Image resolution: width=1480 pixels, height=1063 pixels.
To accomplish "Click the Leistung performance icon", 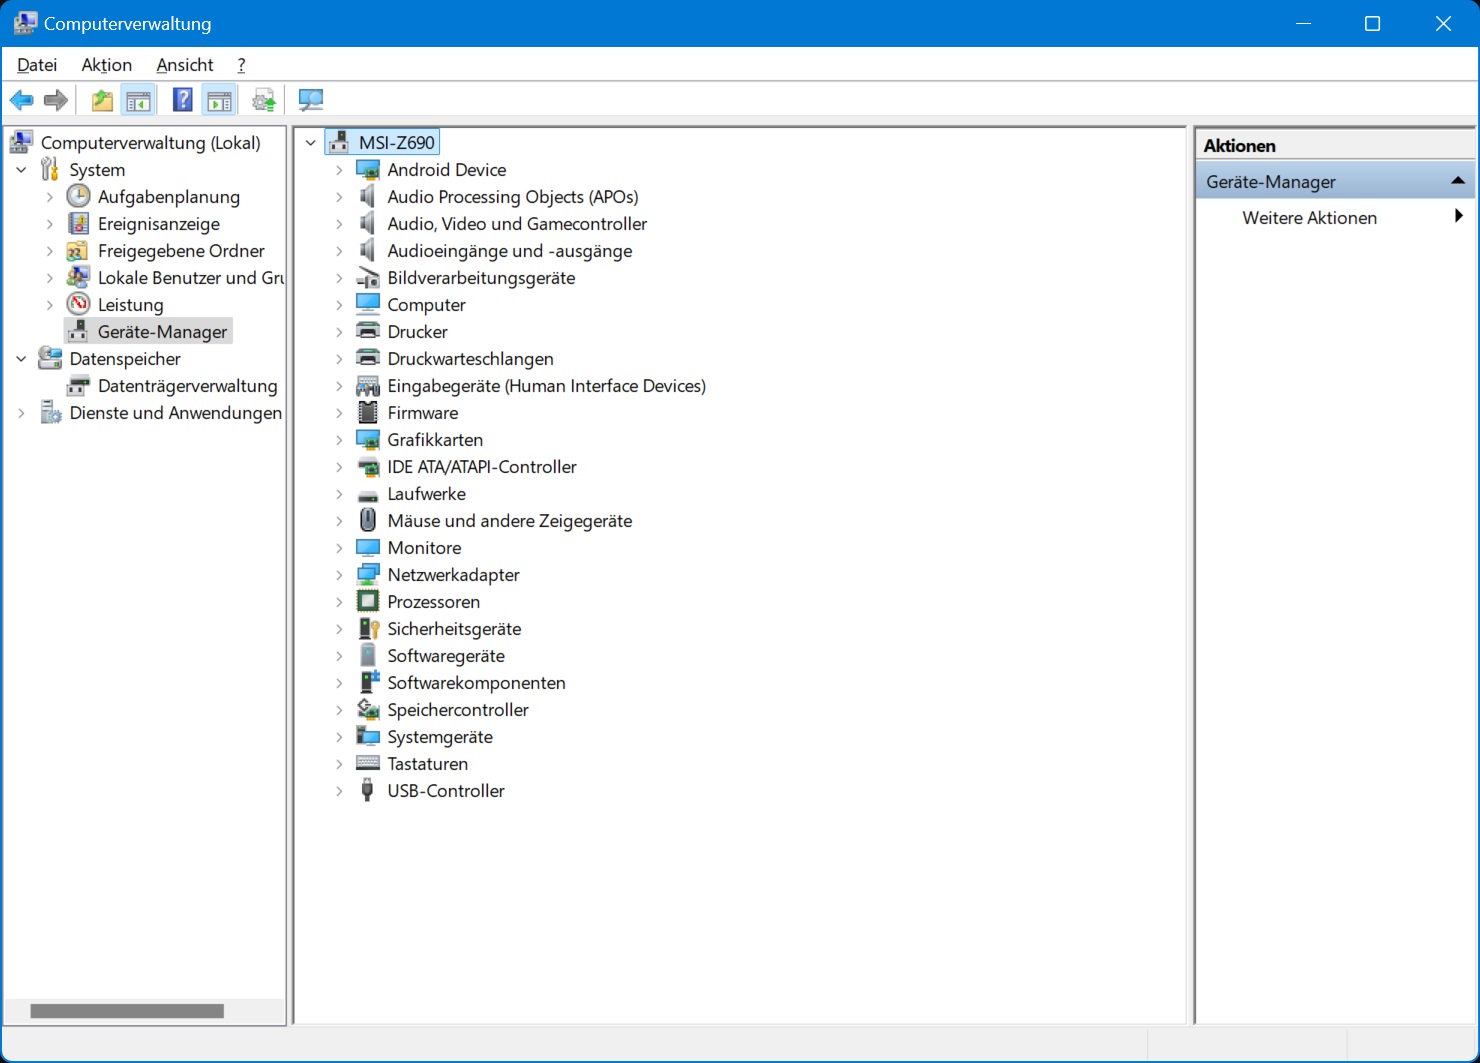I will click(x=78, y=305).
